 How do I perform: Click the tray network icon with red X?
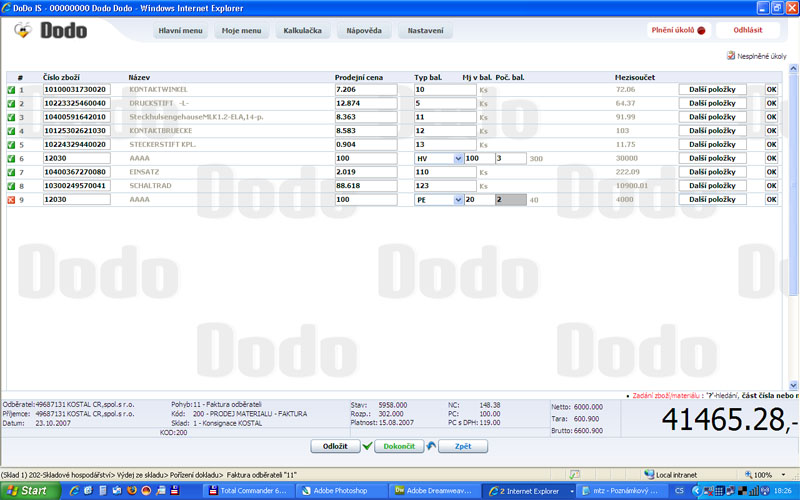(x=708, y=491)
